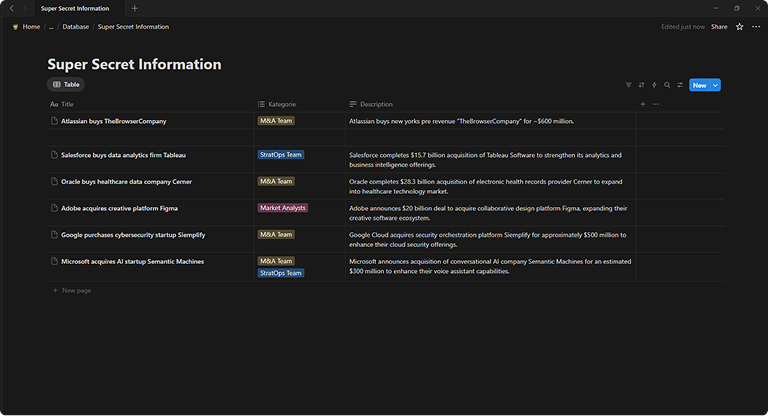
Task: Open Oracle buys healthcare data company Cerner
Action: coord(126,181)
